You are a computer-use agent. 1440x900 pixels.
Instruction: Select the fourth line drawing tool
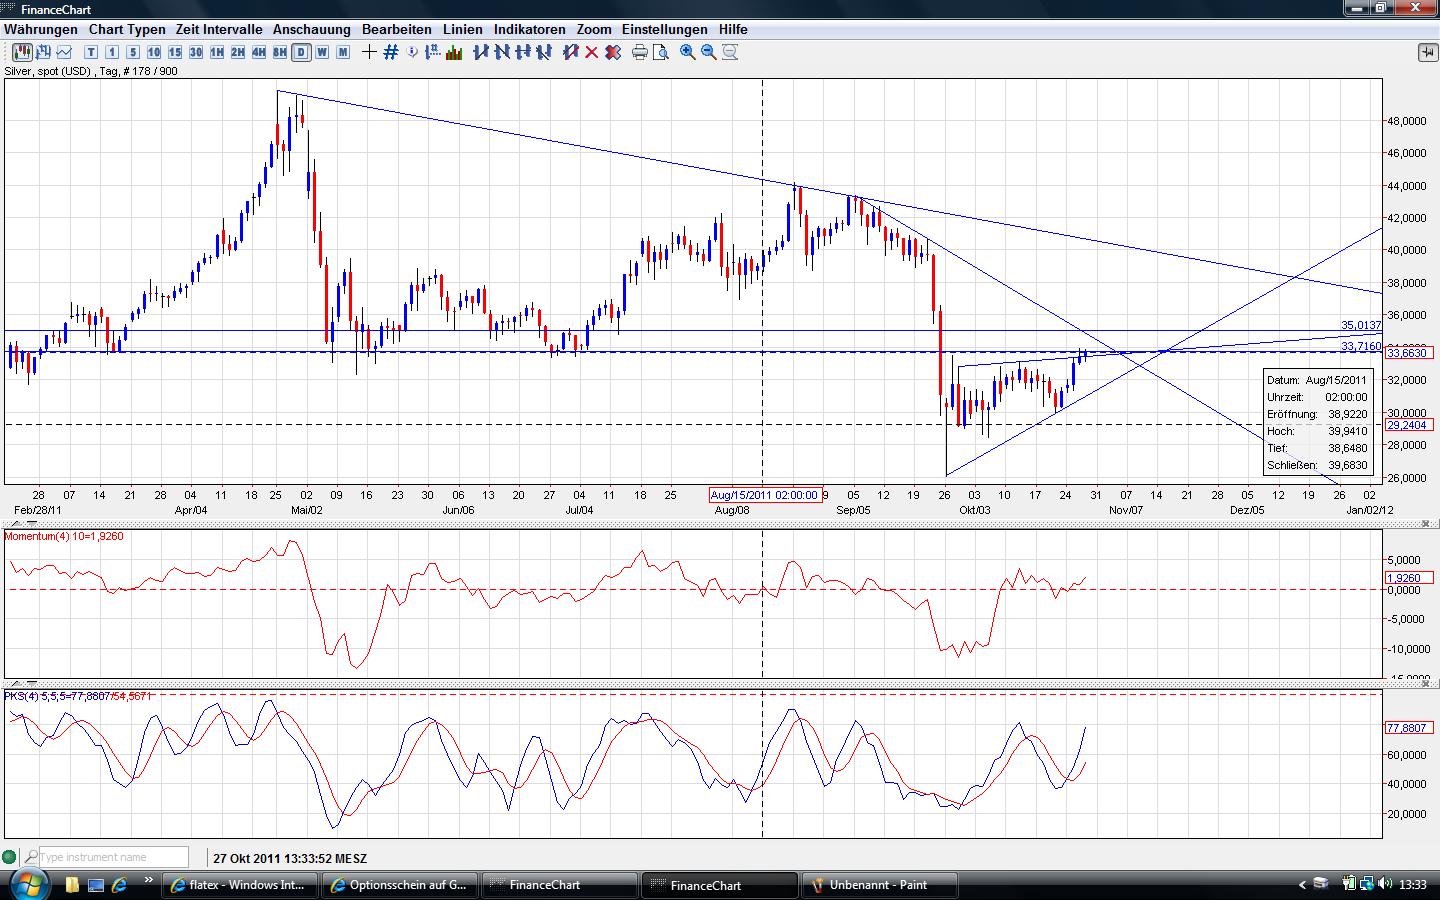point(543,52)
